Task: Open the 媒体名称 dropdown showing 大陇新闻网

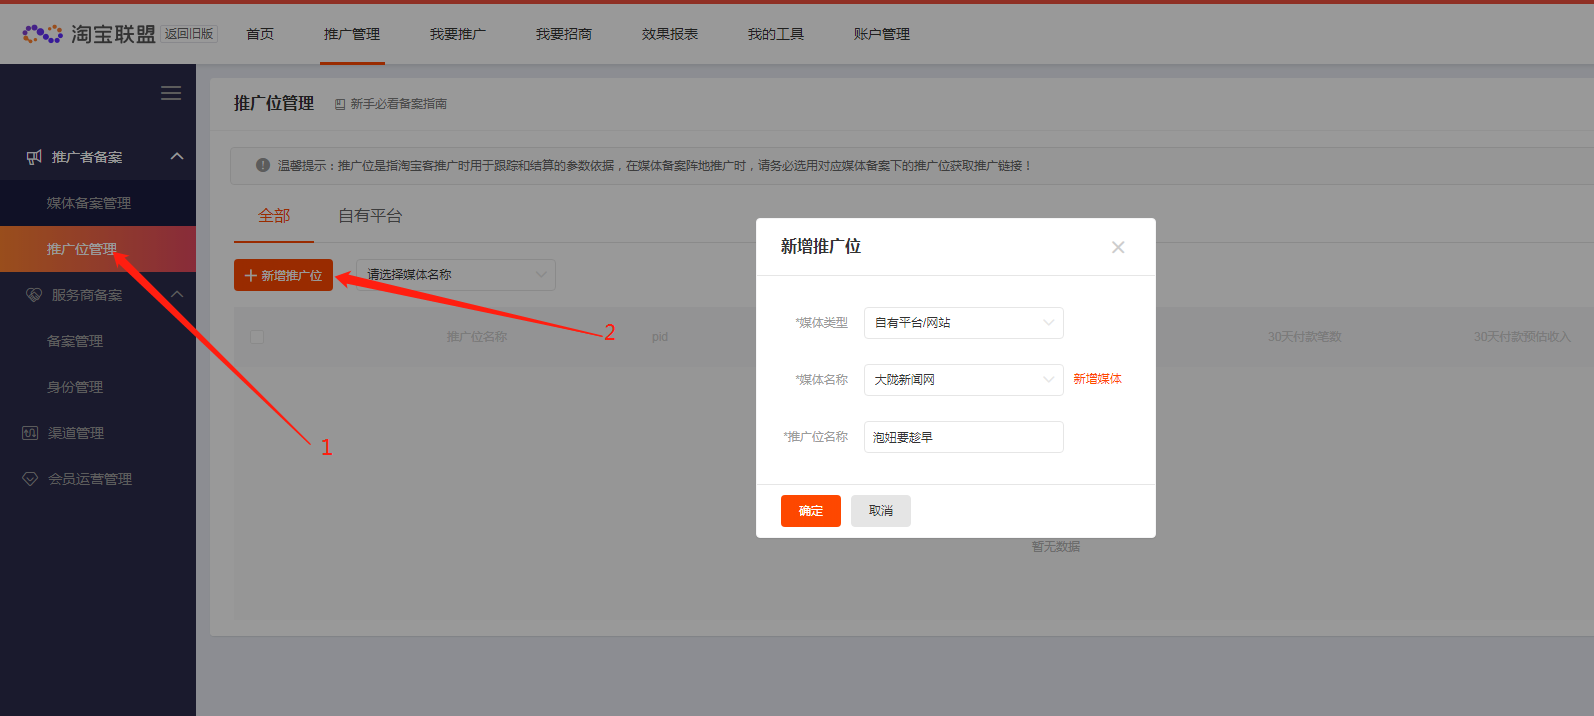Action: [963, 380]
